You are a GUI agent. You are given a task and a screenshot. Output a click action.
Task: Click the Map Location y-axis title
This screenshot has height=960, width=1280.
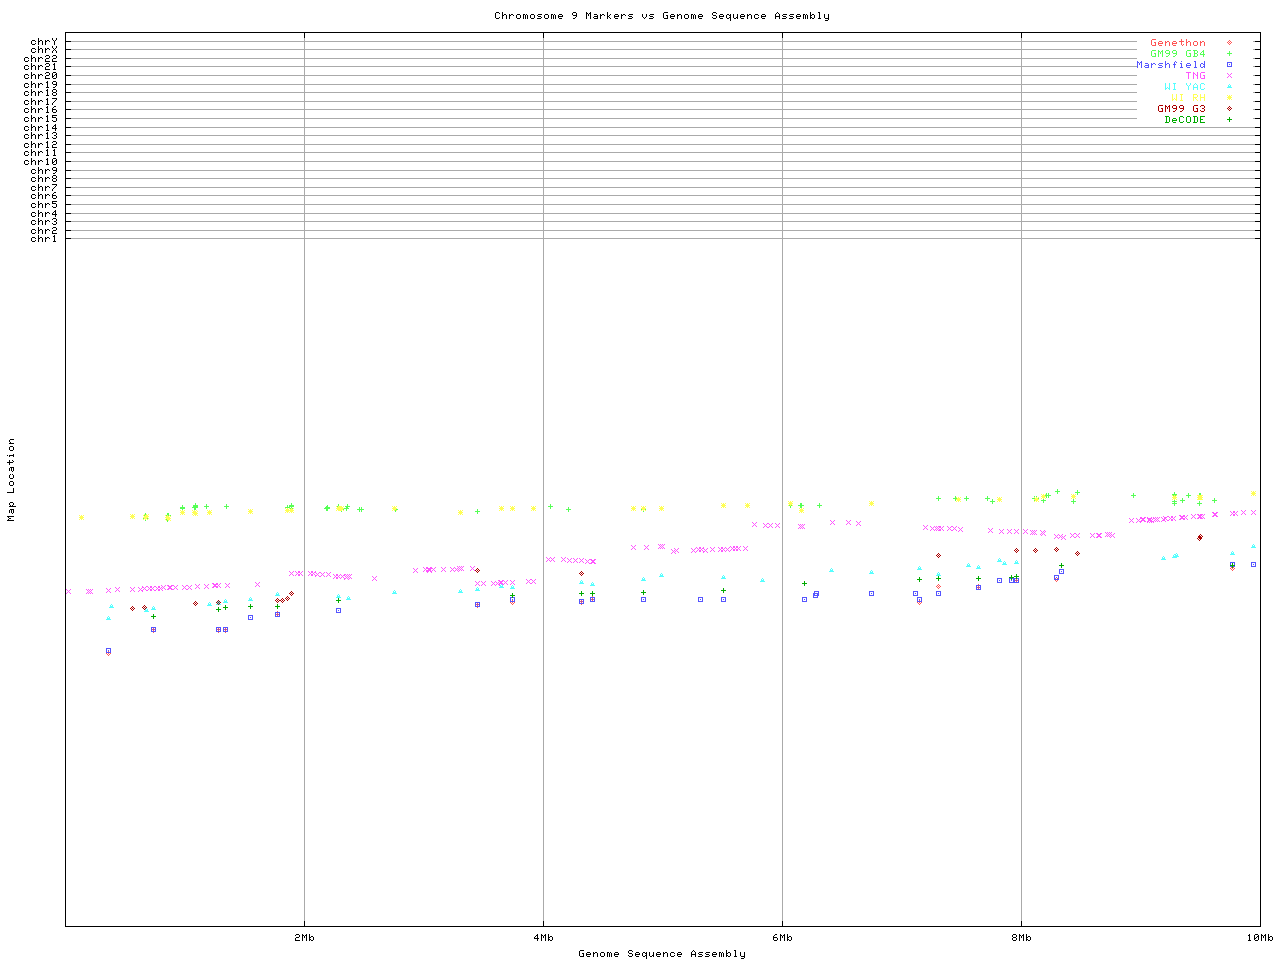point(12,480)
